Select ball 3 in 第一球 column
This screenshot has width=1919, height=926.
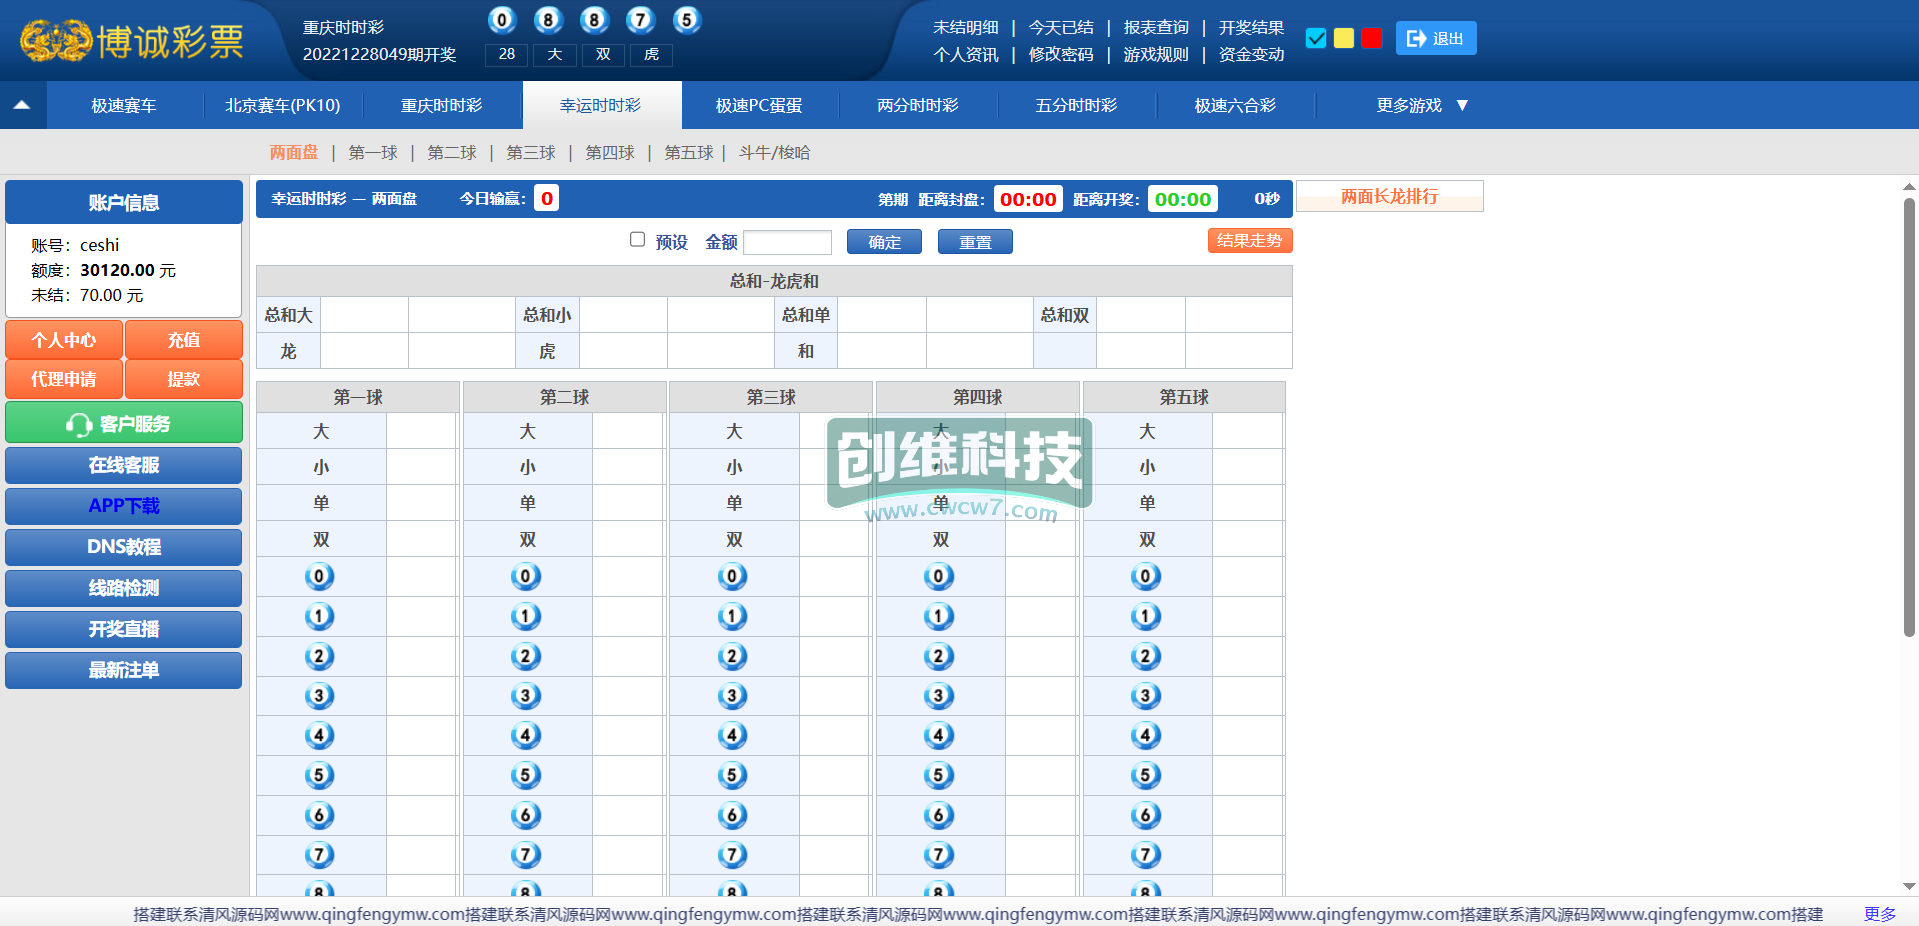pos(319,696)
